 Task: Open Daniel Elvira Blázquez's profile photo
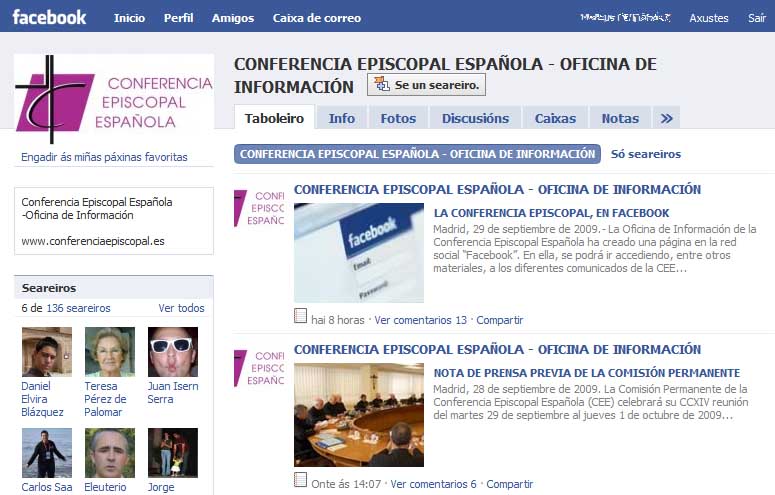(x=47, y=352)
